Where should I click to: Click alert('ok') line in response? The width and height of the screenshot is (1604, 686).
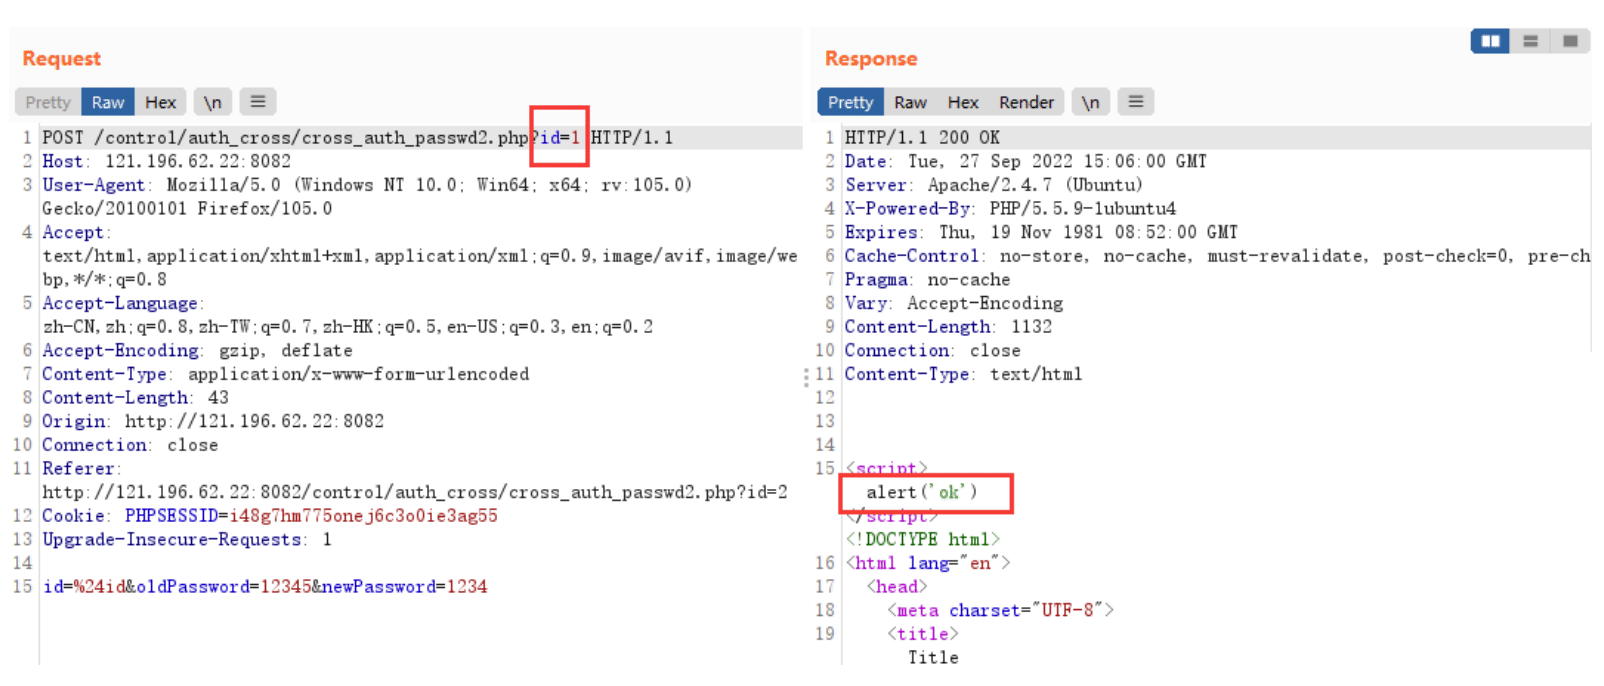922,492
